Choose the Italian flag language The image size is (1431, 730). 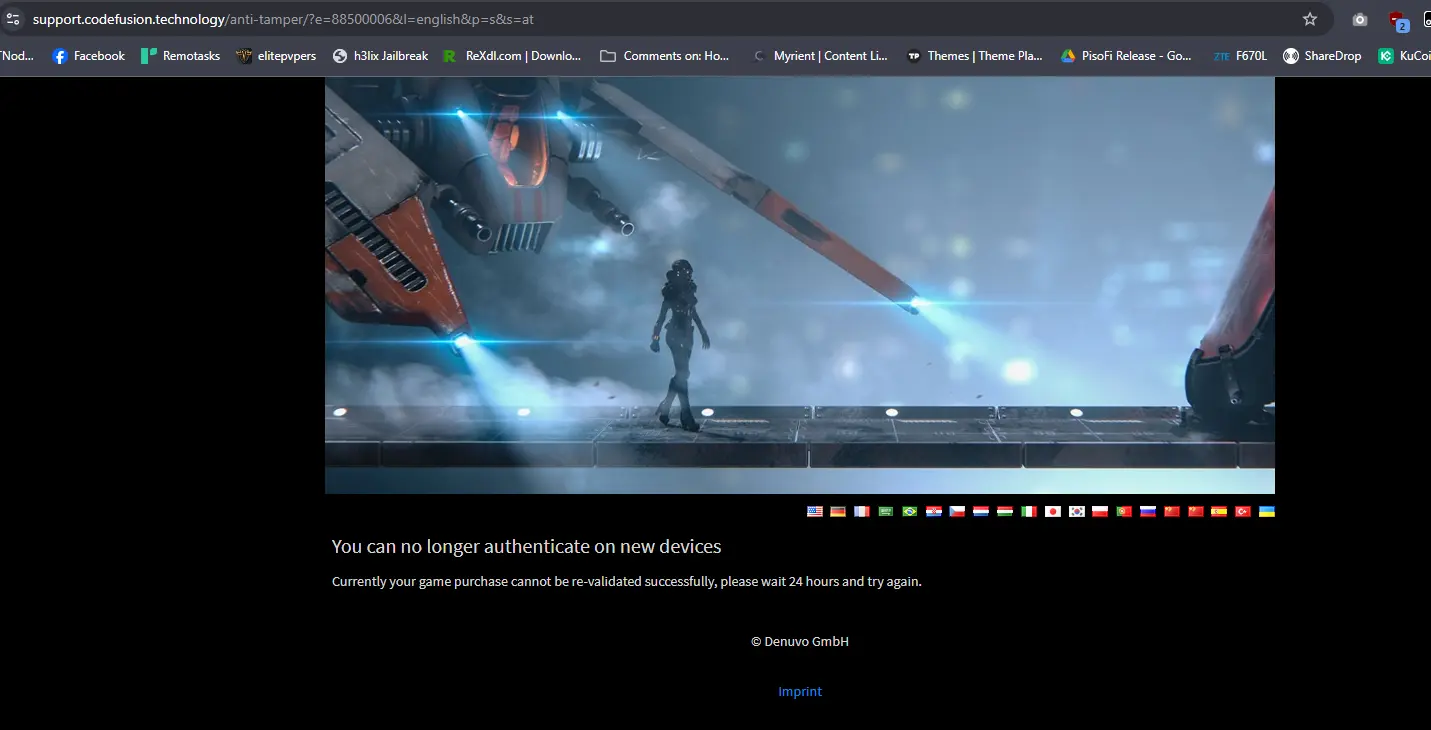pyautogui.click(x=1029, y=511)
